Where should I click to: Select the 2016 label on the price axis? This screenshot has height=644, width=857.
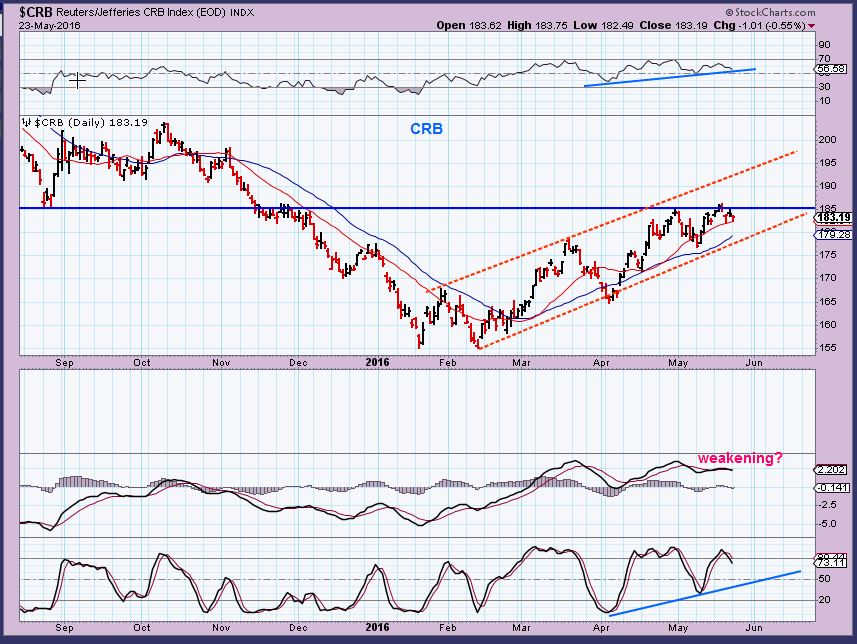point(375,362)
